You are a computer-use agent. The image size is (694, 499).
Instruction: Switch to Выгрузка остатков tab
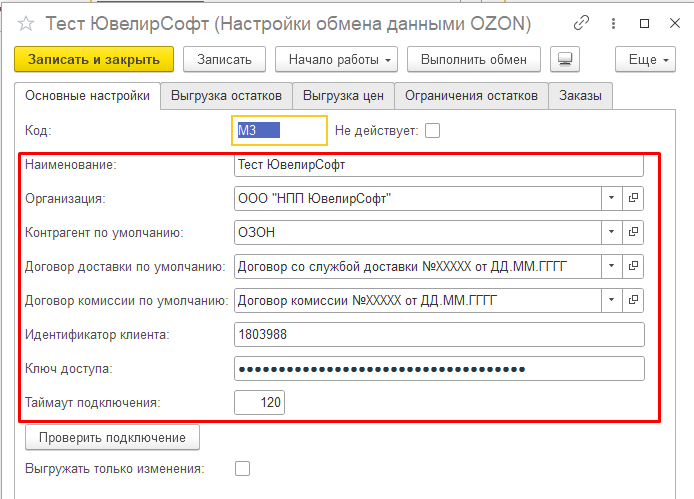[x=226, y=96]
